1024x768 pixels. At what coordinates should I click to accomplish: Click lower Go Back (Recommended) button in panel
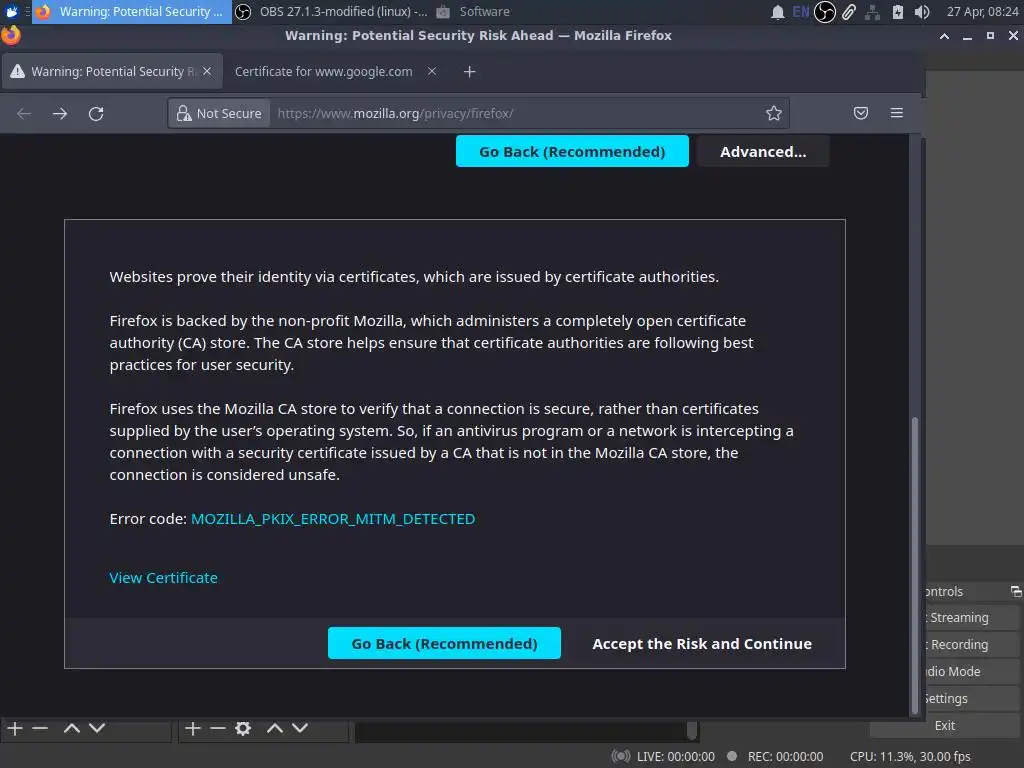pyautogui.click(x=444, y=643)
